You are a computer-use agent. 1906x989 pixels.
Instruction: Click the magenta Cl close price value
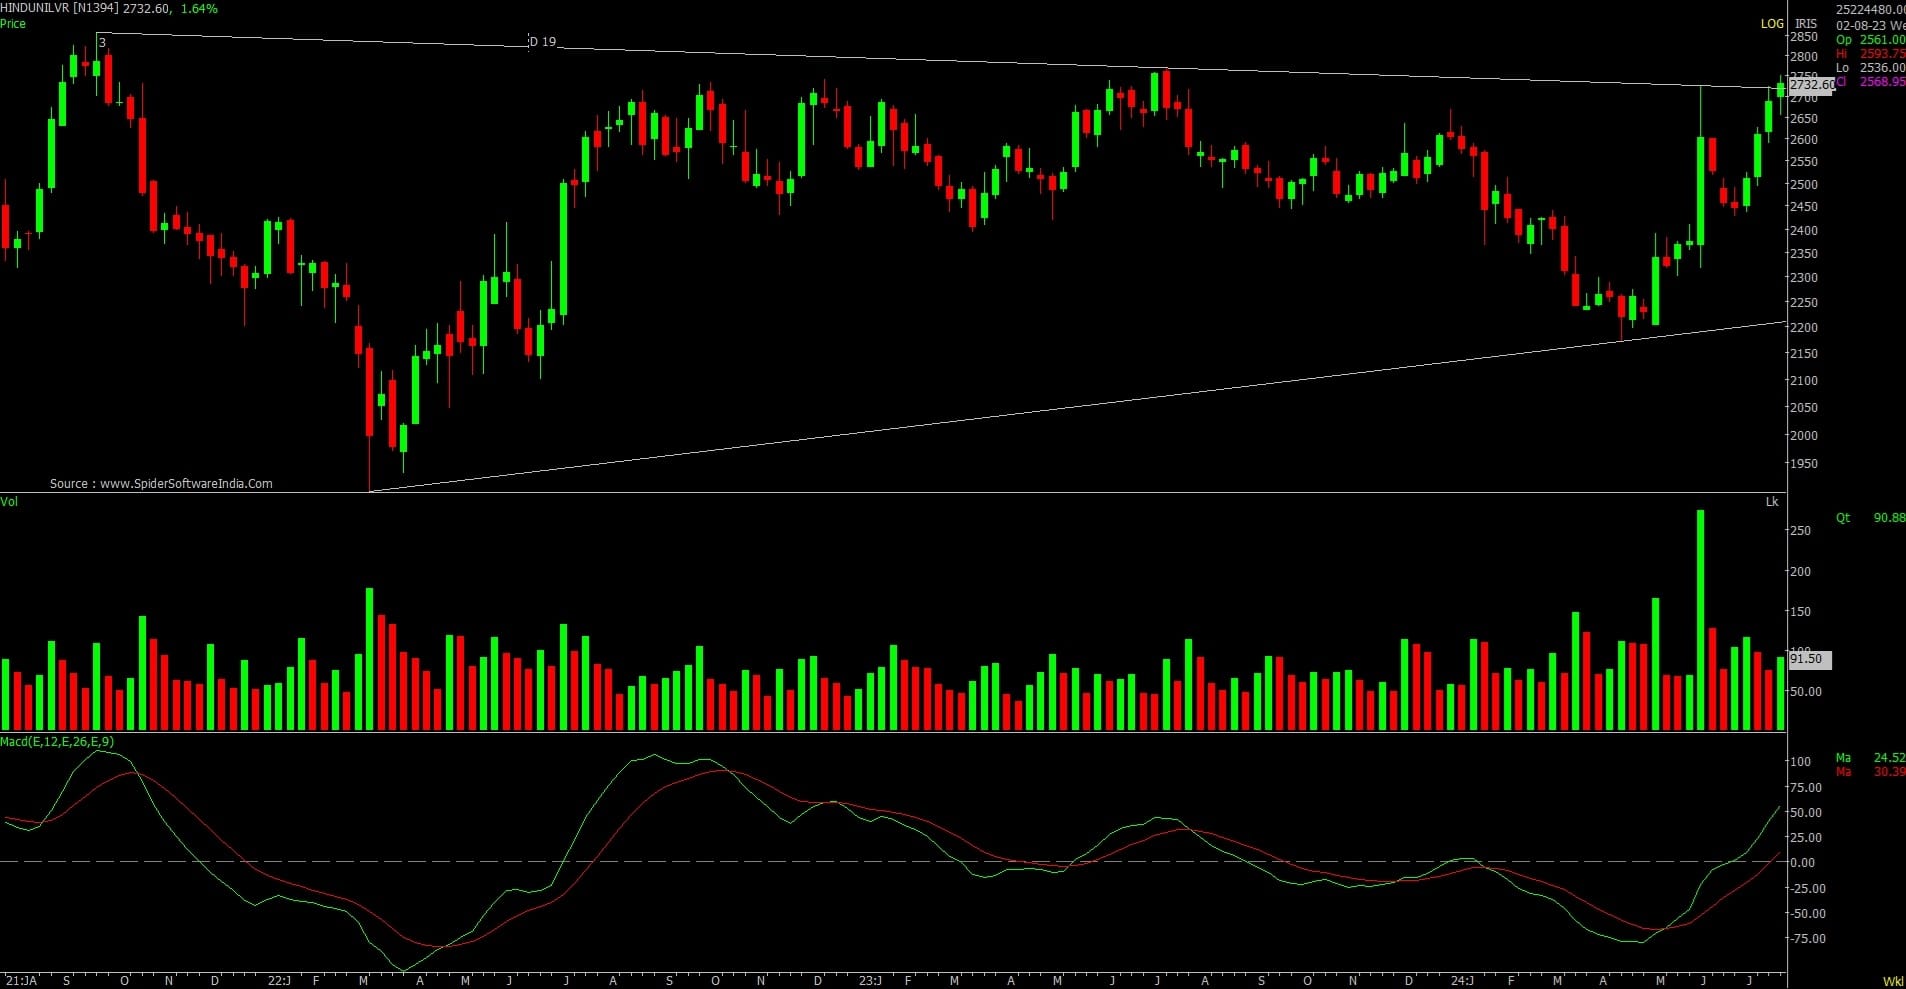1882,82
